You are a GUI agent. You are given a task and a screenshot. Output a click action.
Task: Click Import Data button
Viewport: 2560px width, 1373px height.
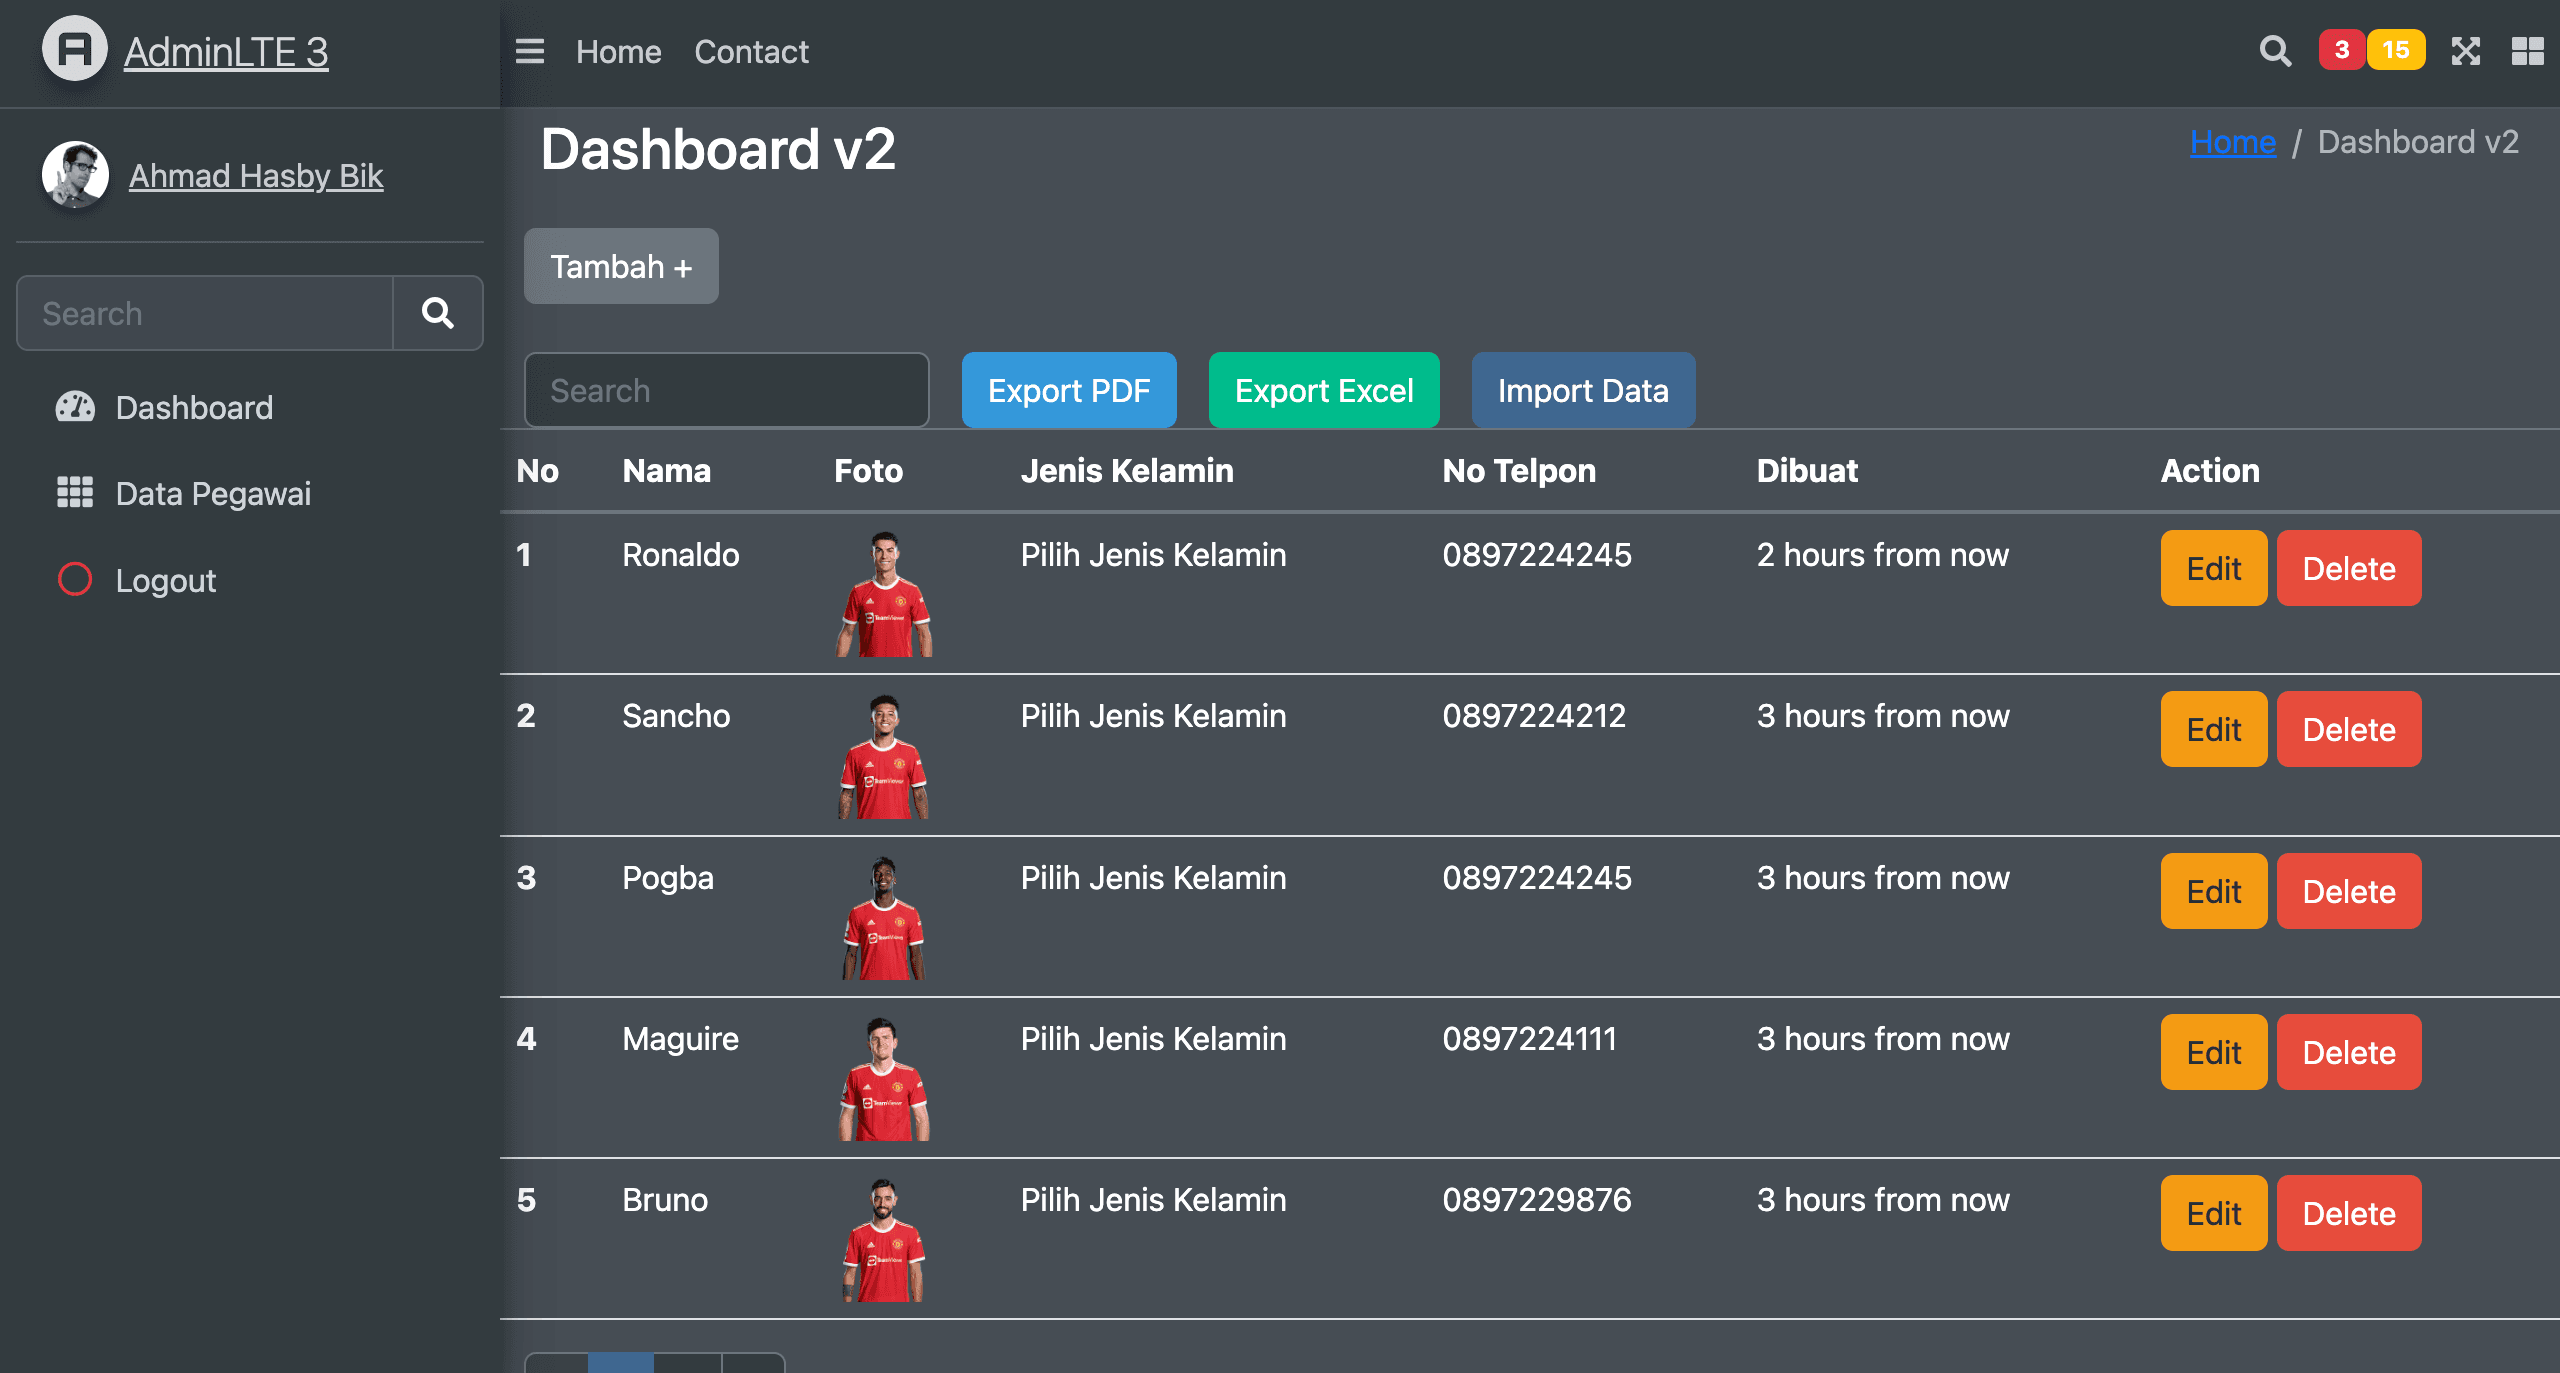click(1583, 390)
